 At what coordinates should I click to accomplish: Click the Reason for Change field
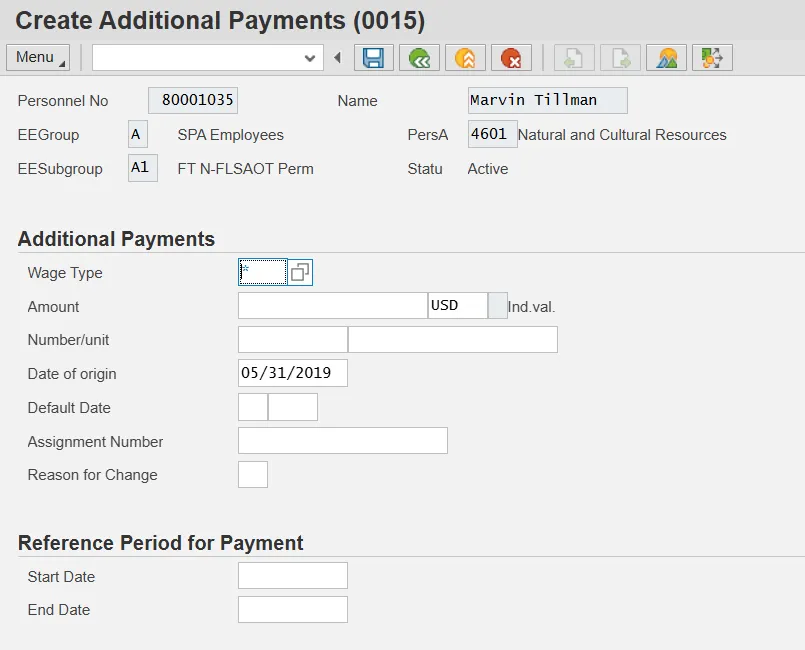click(x=253, y=474)
